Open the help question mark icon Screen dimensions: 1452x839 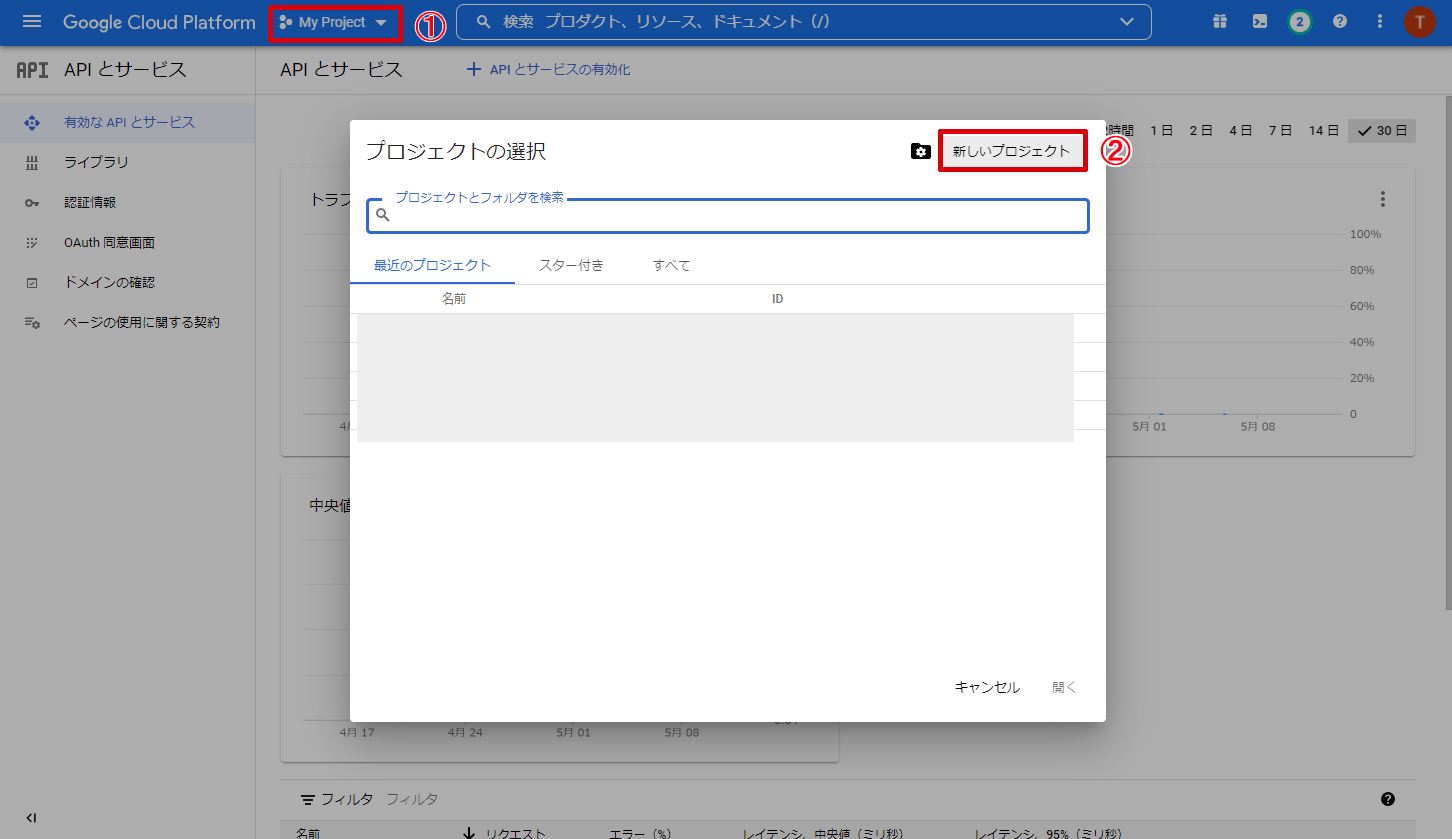pyautogui.click(x=1340, y=21)
